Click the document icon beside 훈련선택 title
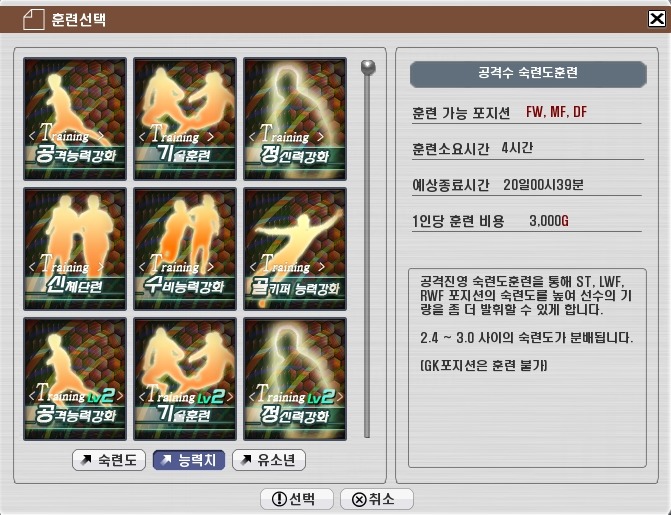Screen dimensions: 671x515 point(33,20)
